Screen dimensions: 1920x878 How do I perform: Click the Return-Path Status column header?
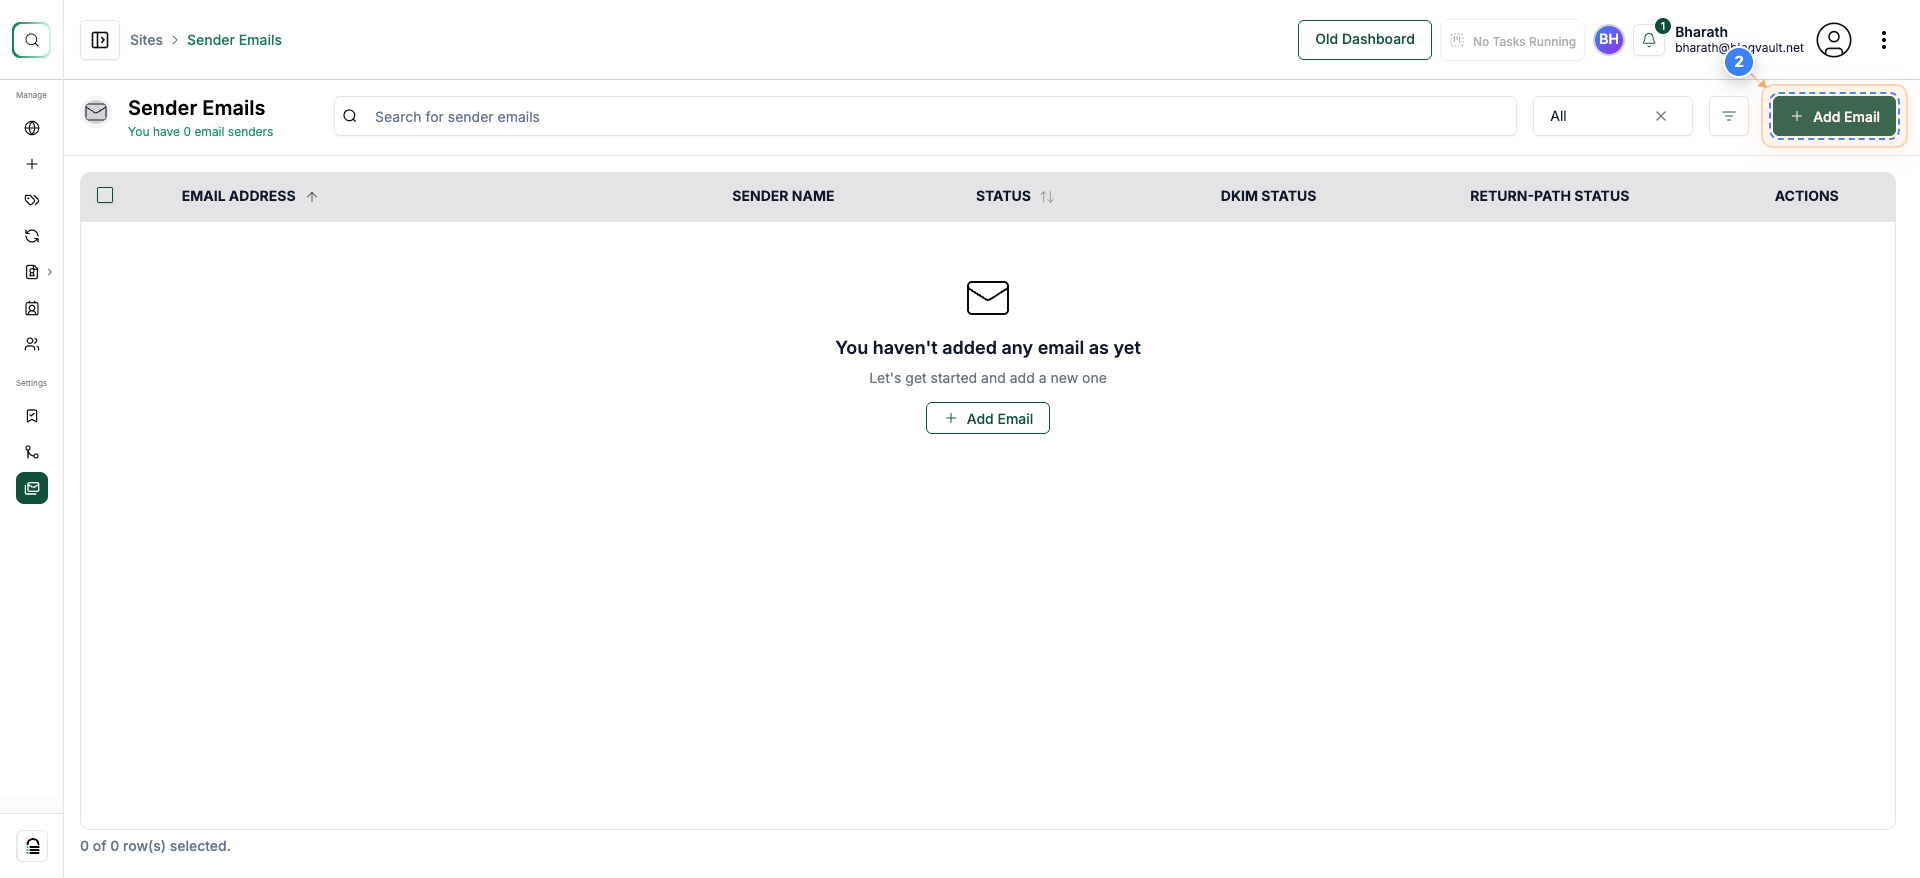1549,196
